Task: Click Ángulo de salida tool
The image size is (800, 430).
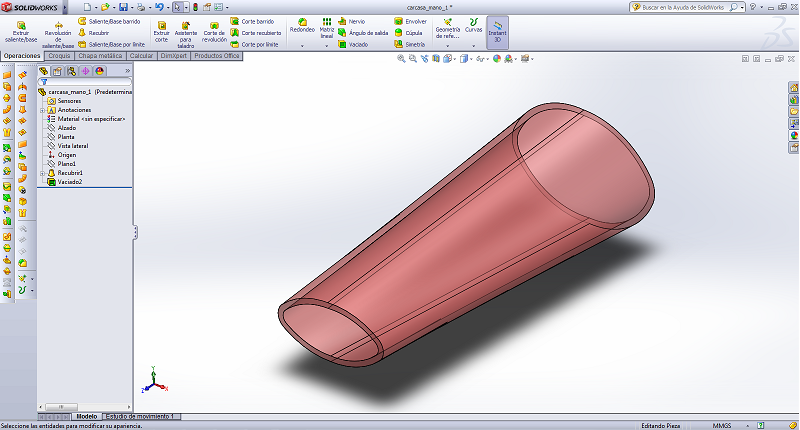Action: click(x=363, y=33)
